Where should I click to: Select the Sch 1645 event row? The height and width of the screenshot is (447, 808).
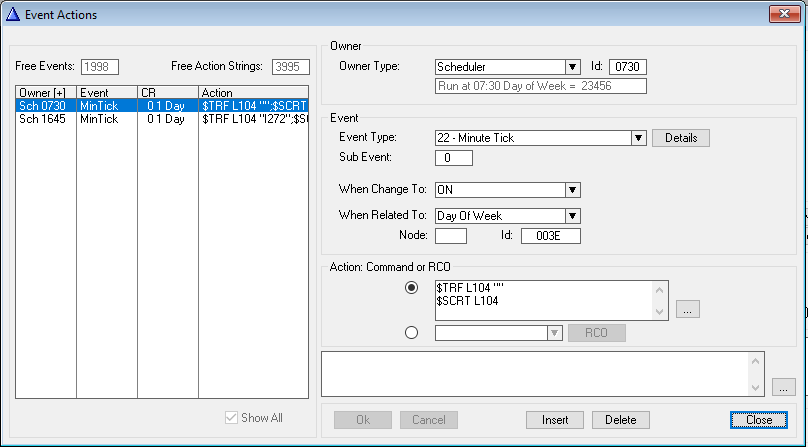click(162, 119)
